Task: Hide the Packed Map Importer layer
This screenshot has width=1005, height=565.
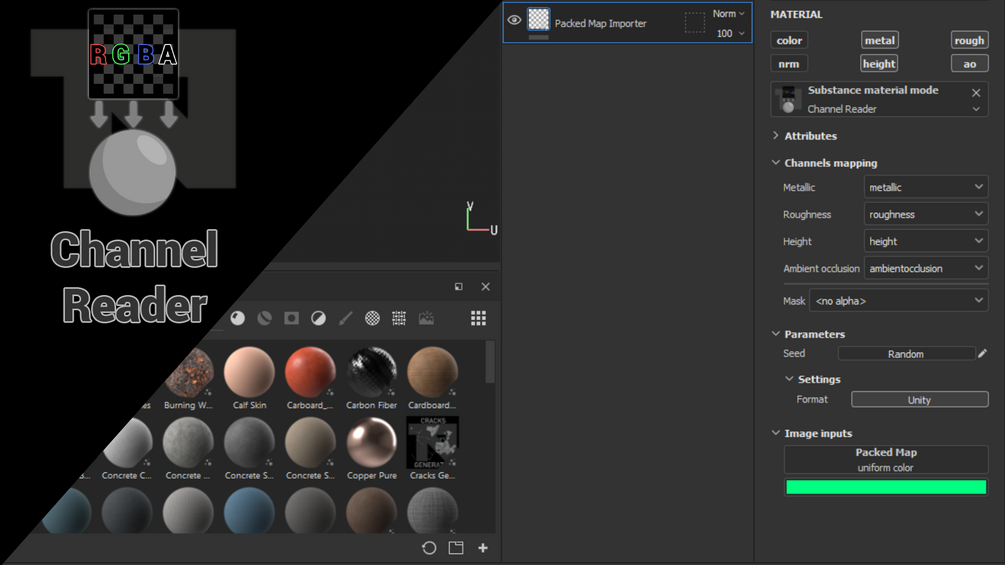Action: click(x=514, y=20)
